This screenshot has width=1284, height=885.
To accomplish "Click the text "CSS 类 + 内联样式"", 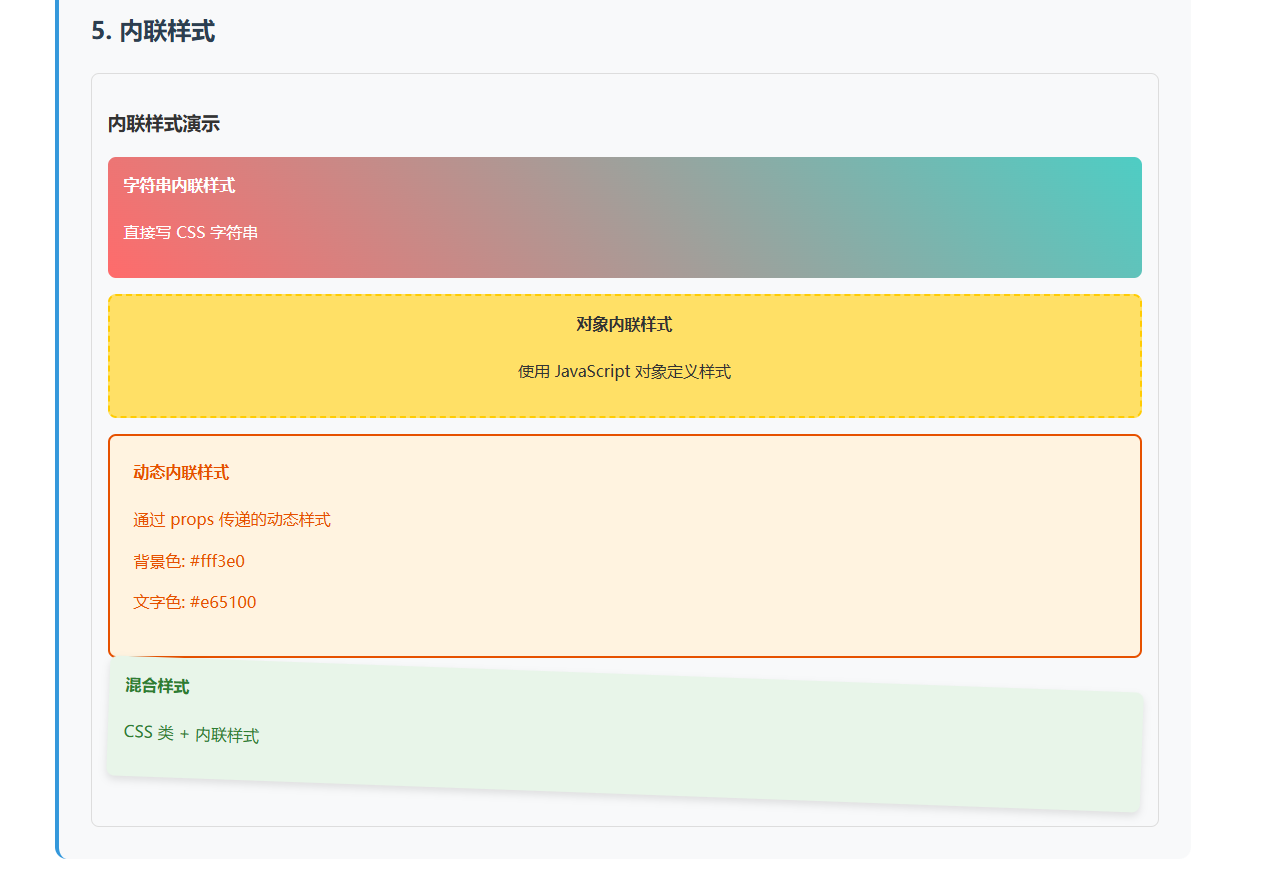I will point(191,734).
